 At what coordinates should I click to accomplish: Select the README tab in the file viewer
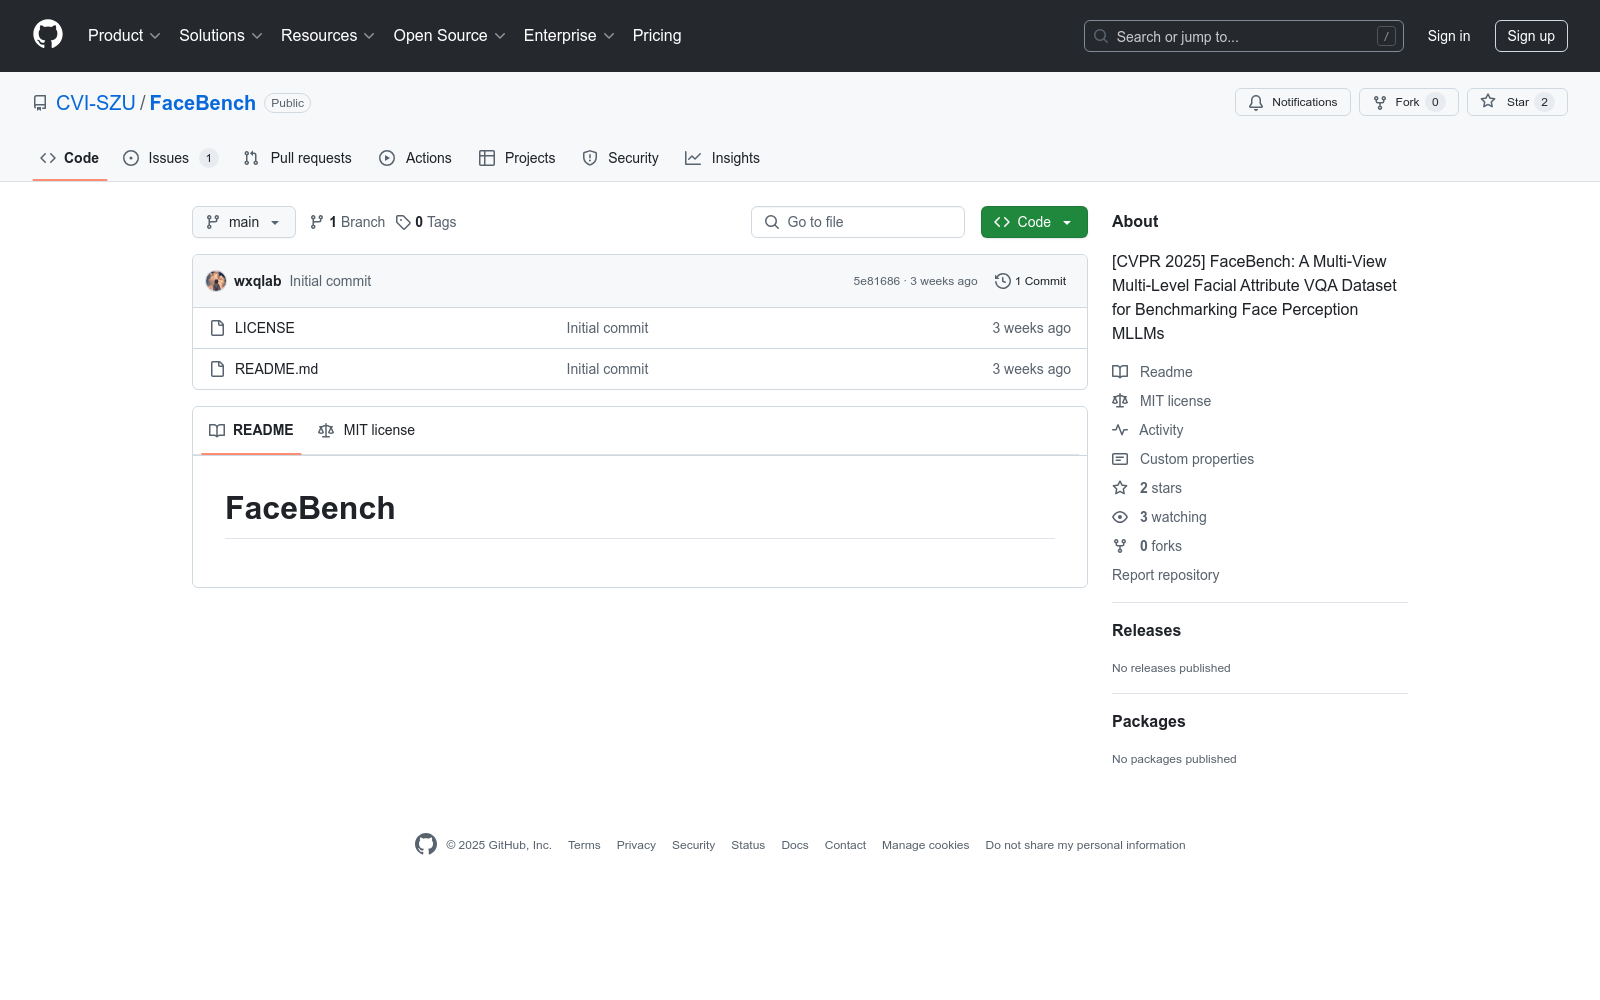point(251,430)
